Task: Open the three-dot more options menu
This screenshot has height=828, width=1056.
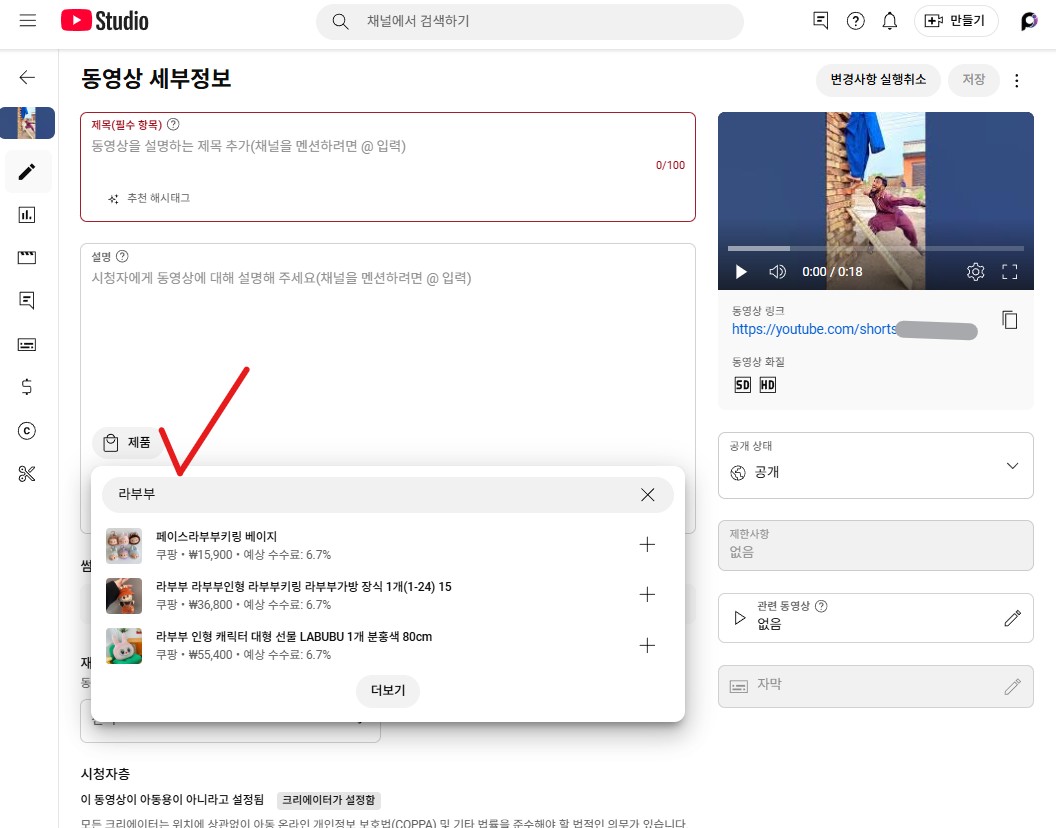Action: 1017,81
